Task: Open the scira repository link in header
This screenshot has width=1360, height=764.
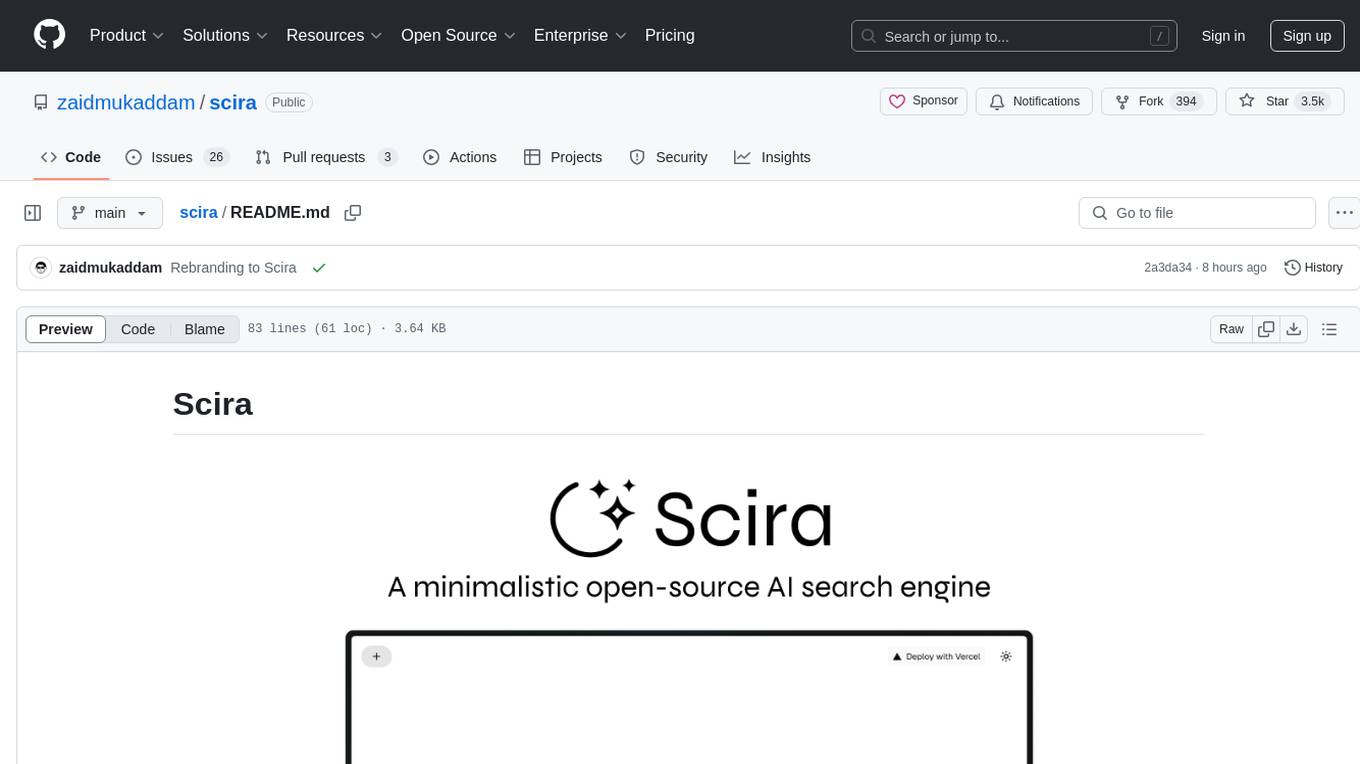Action: point(233,102)
